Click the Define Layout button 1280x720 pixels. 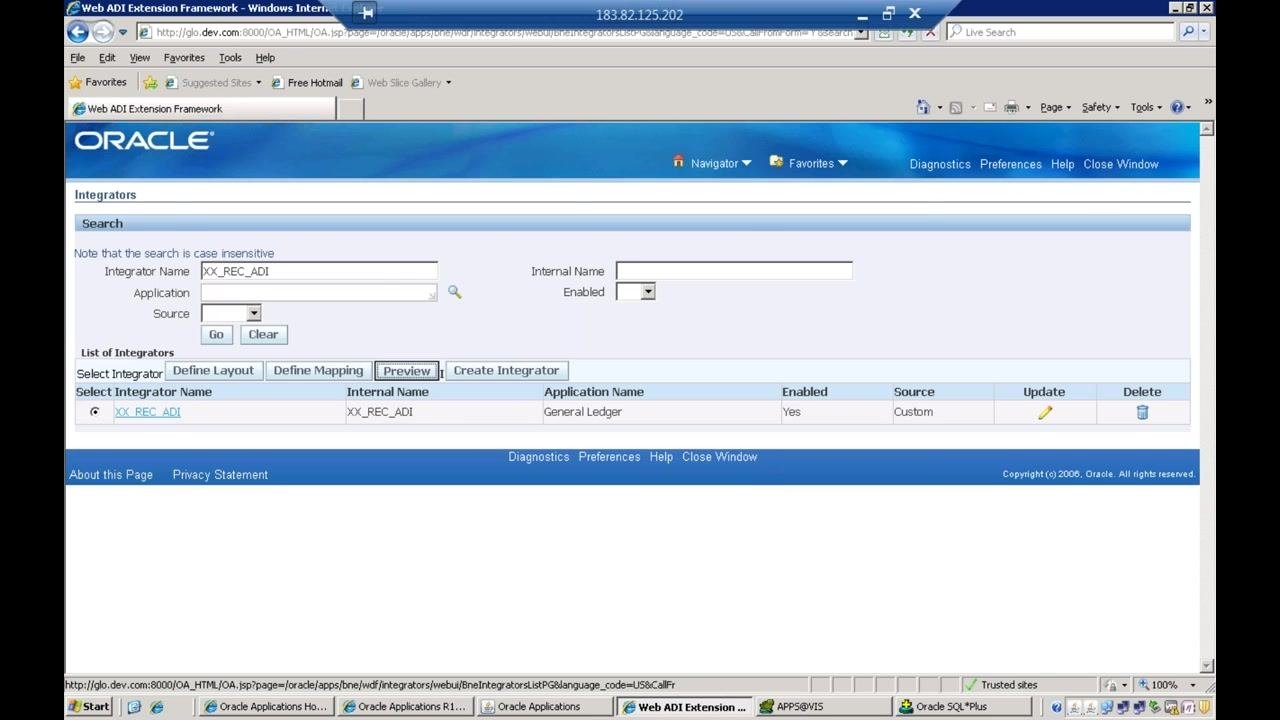click(213, 371)
